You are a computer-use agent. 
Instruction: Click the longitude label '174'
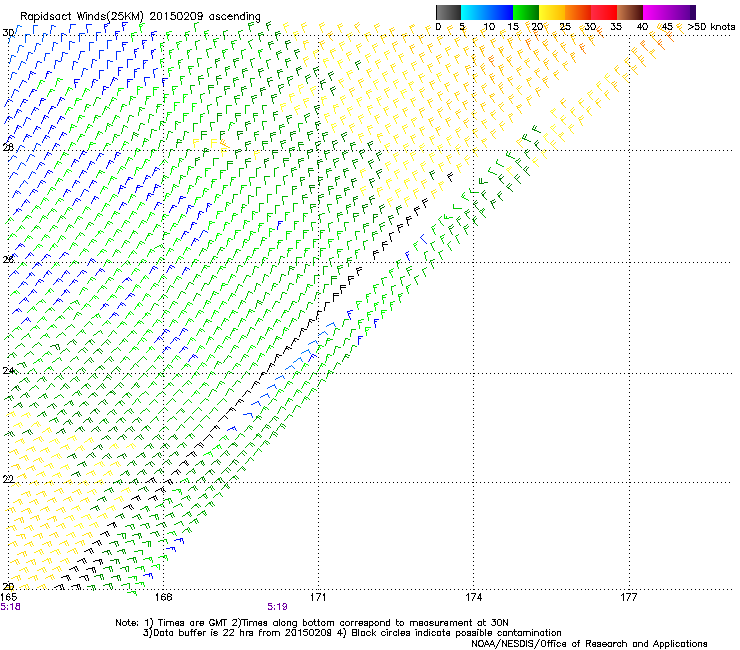pyautogui.click(x=473, y=597)
